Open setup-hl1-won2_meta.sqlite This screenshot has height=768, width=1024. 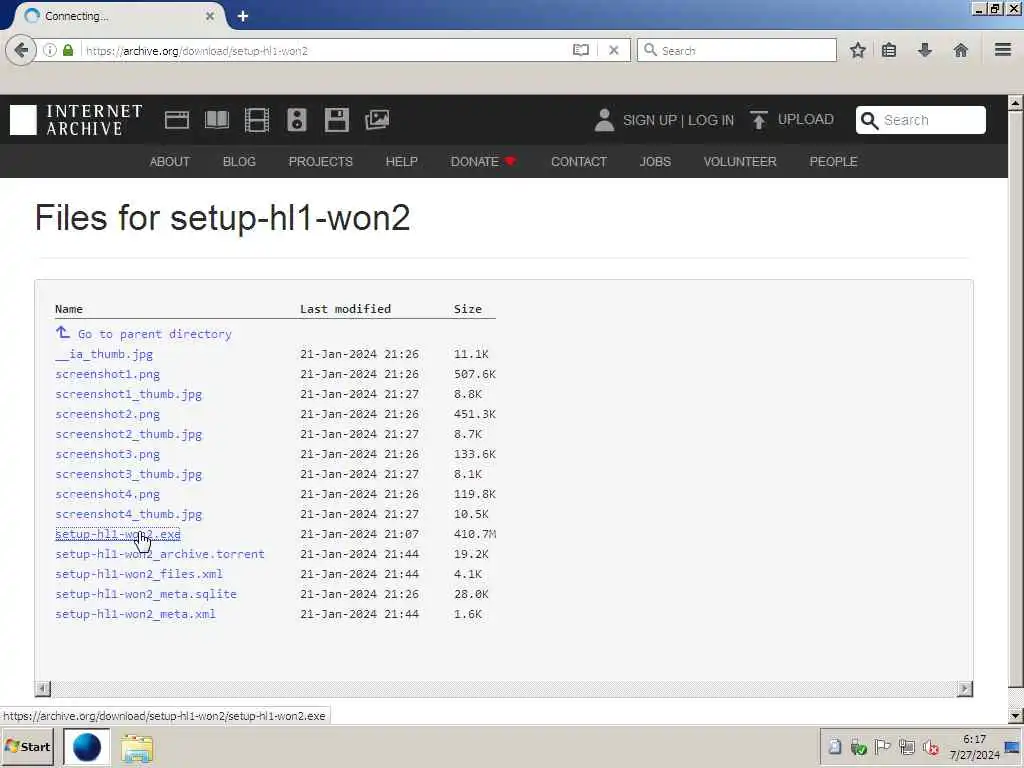(x=146, y=594)
